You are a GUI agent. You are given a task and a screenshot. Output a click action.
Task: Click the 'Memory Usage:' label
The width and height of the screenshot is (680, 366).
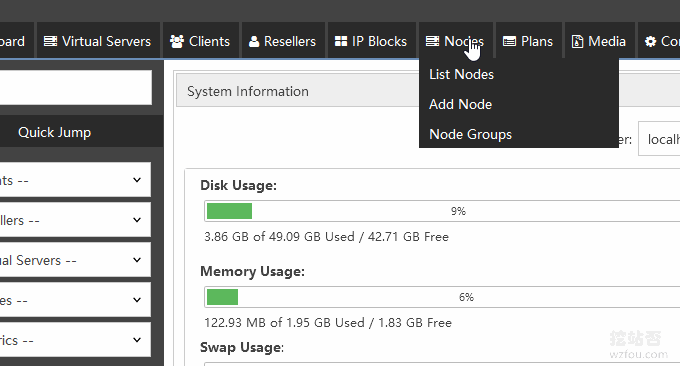252,271
